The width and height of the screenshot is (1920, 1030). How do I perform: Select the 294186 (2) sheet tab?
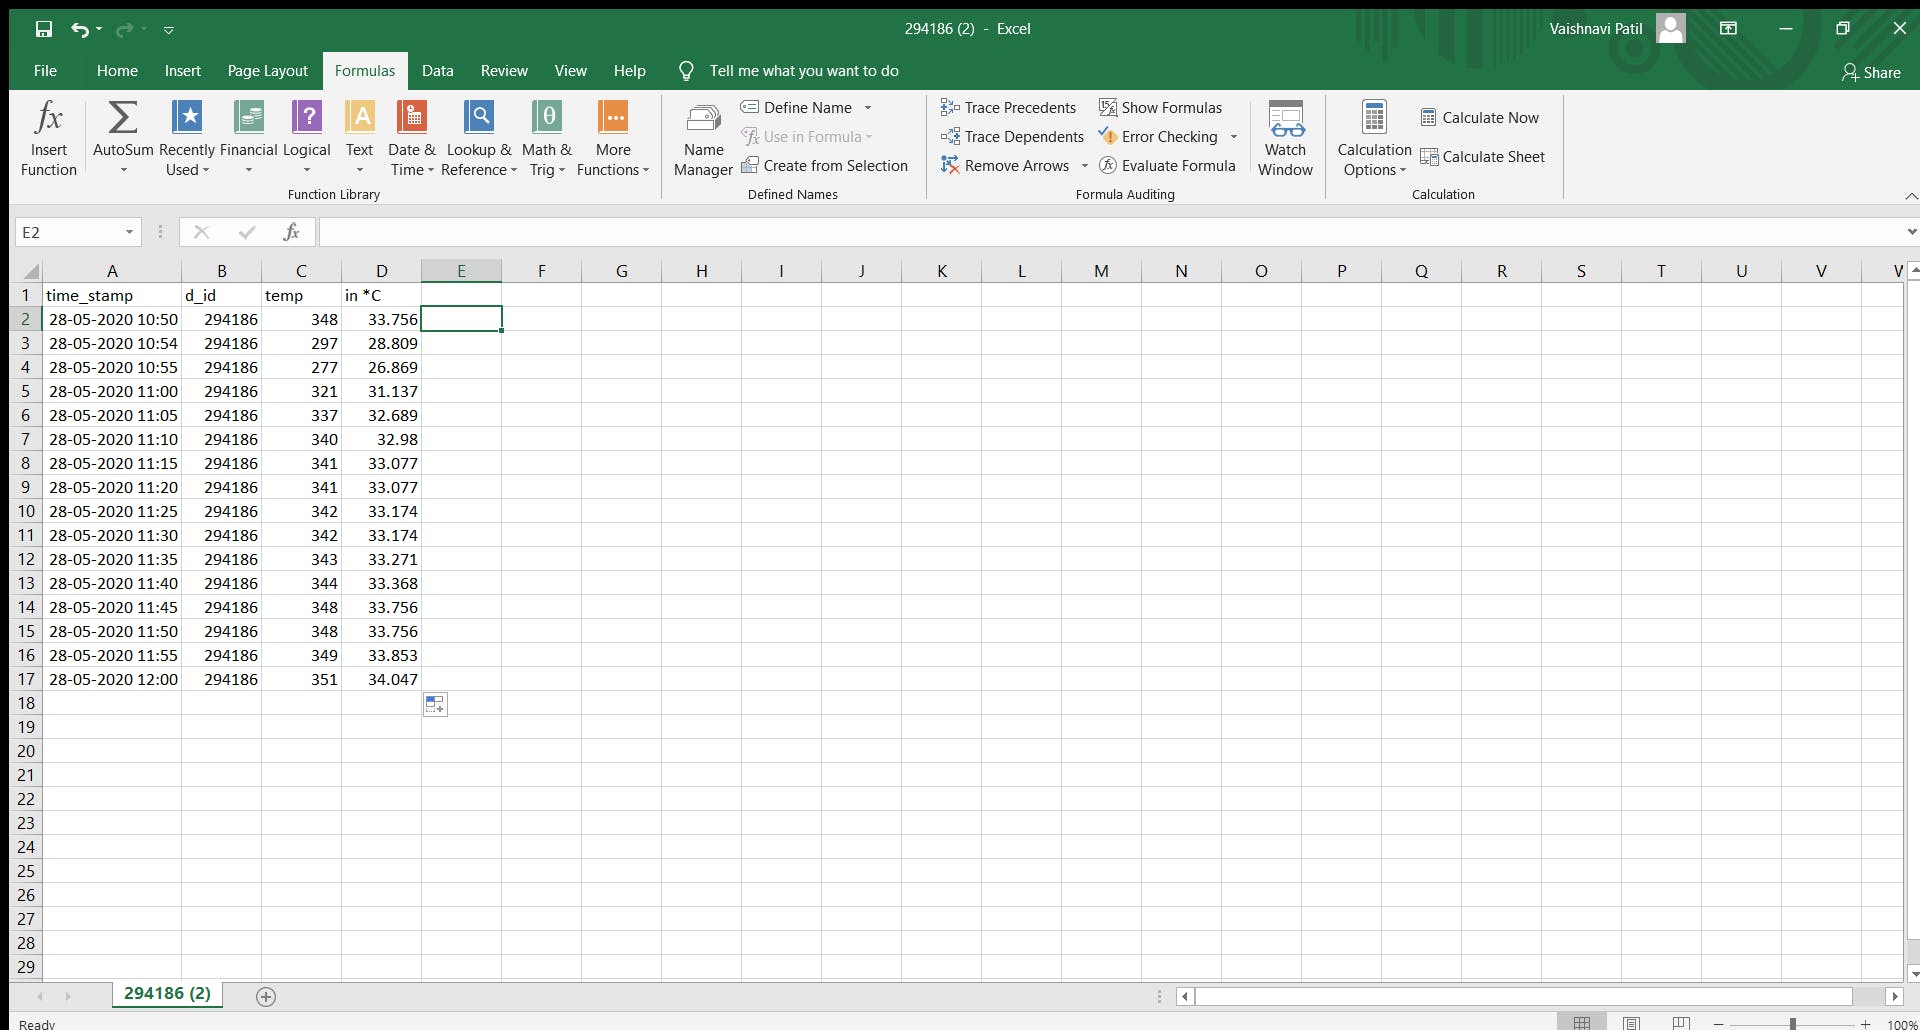click(x=167, y=994)
